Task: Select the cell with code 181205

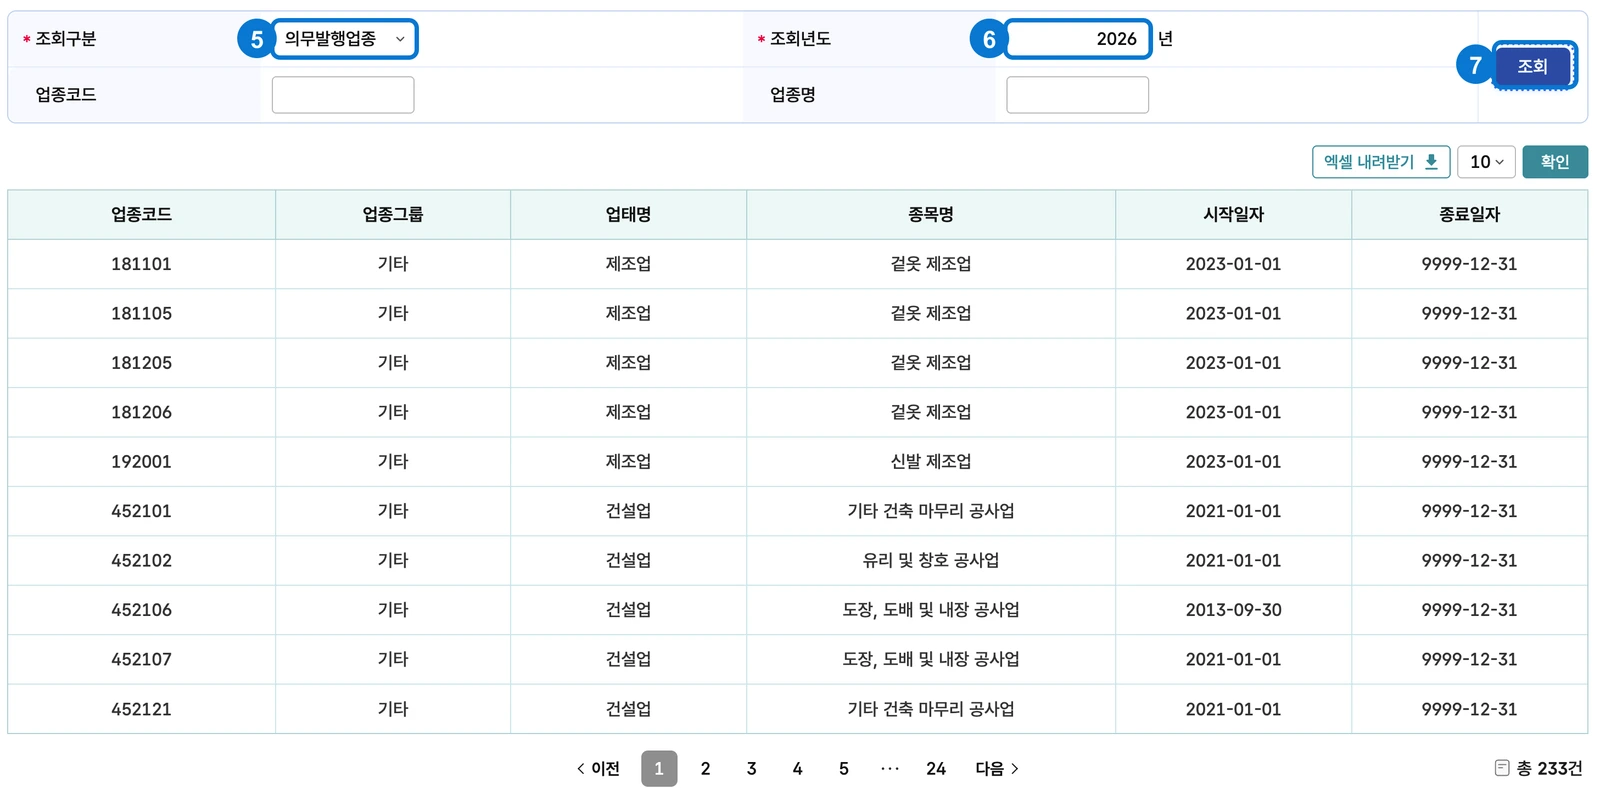Action: (141, 363)
